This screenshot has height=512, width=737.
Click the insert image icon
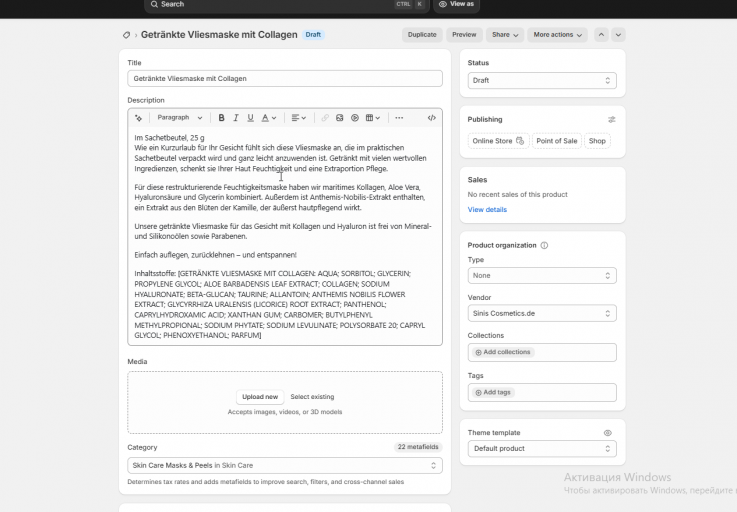340,118
